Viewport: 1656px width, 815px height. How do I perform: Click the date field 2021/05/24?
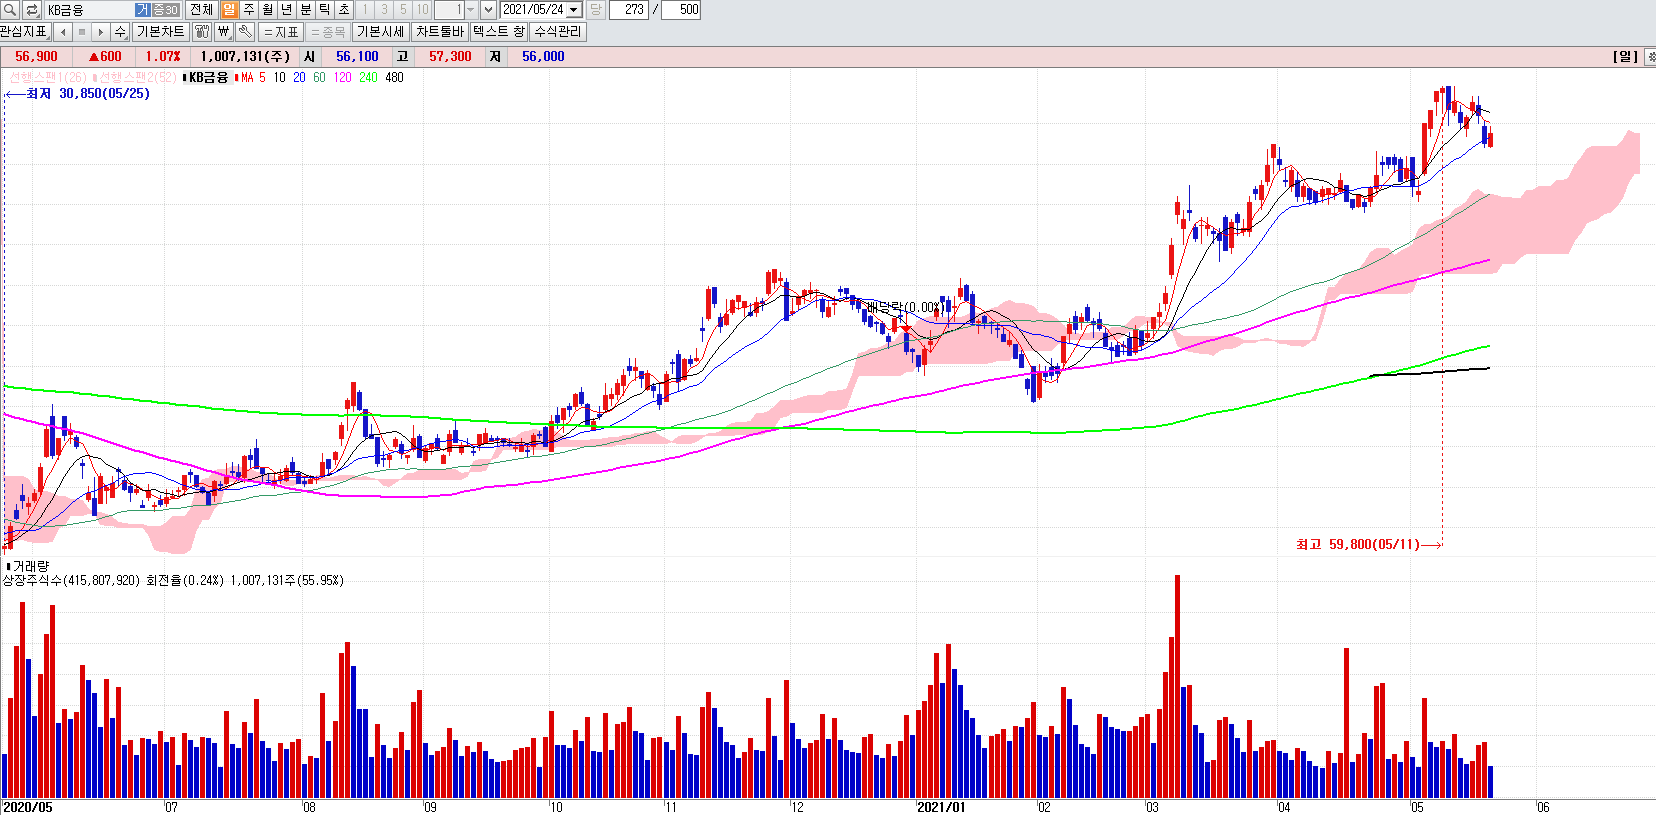(533, 10)
